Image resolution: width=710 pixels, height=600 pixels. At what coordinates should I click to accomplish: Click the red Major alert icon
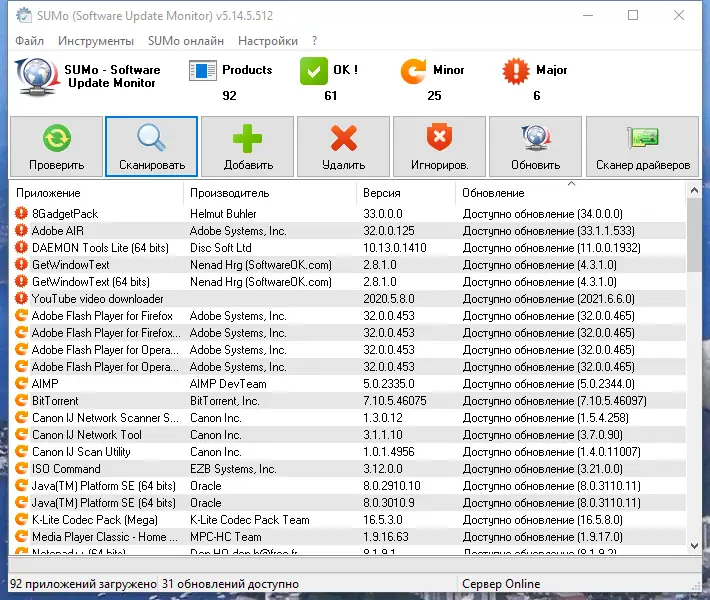tap(515, 71)
